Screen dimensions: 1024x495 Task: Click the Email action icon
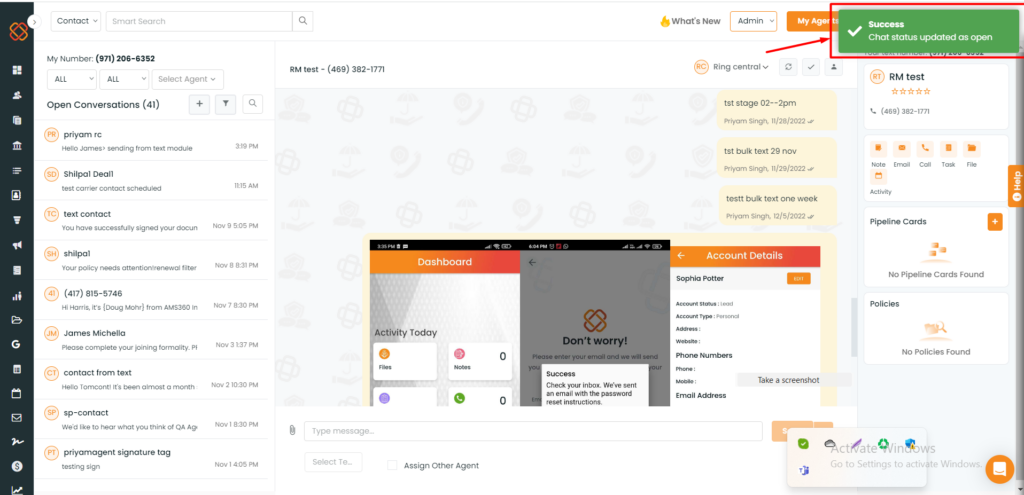click(x=902, y=148)
